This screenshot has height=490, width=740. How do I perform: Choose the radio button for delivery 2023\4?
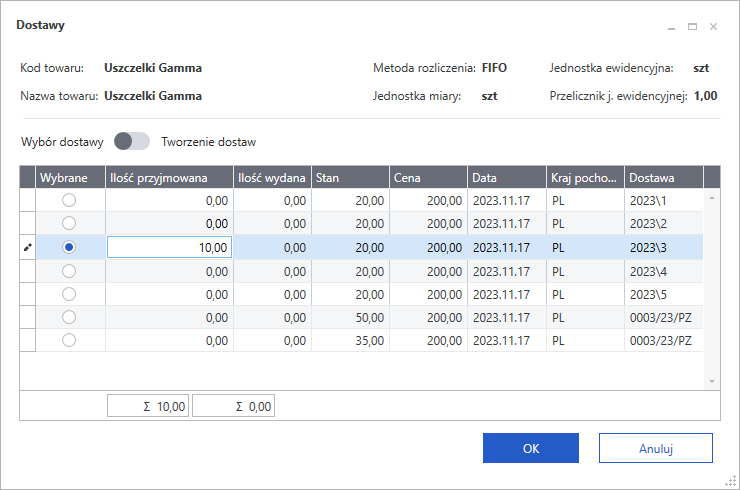click(69, 271)
